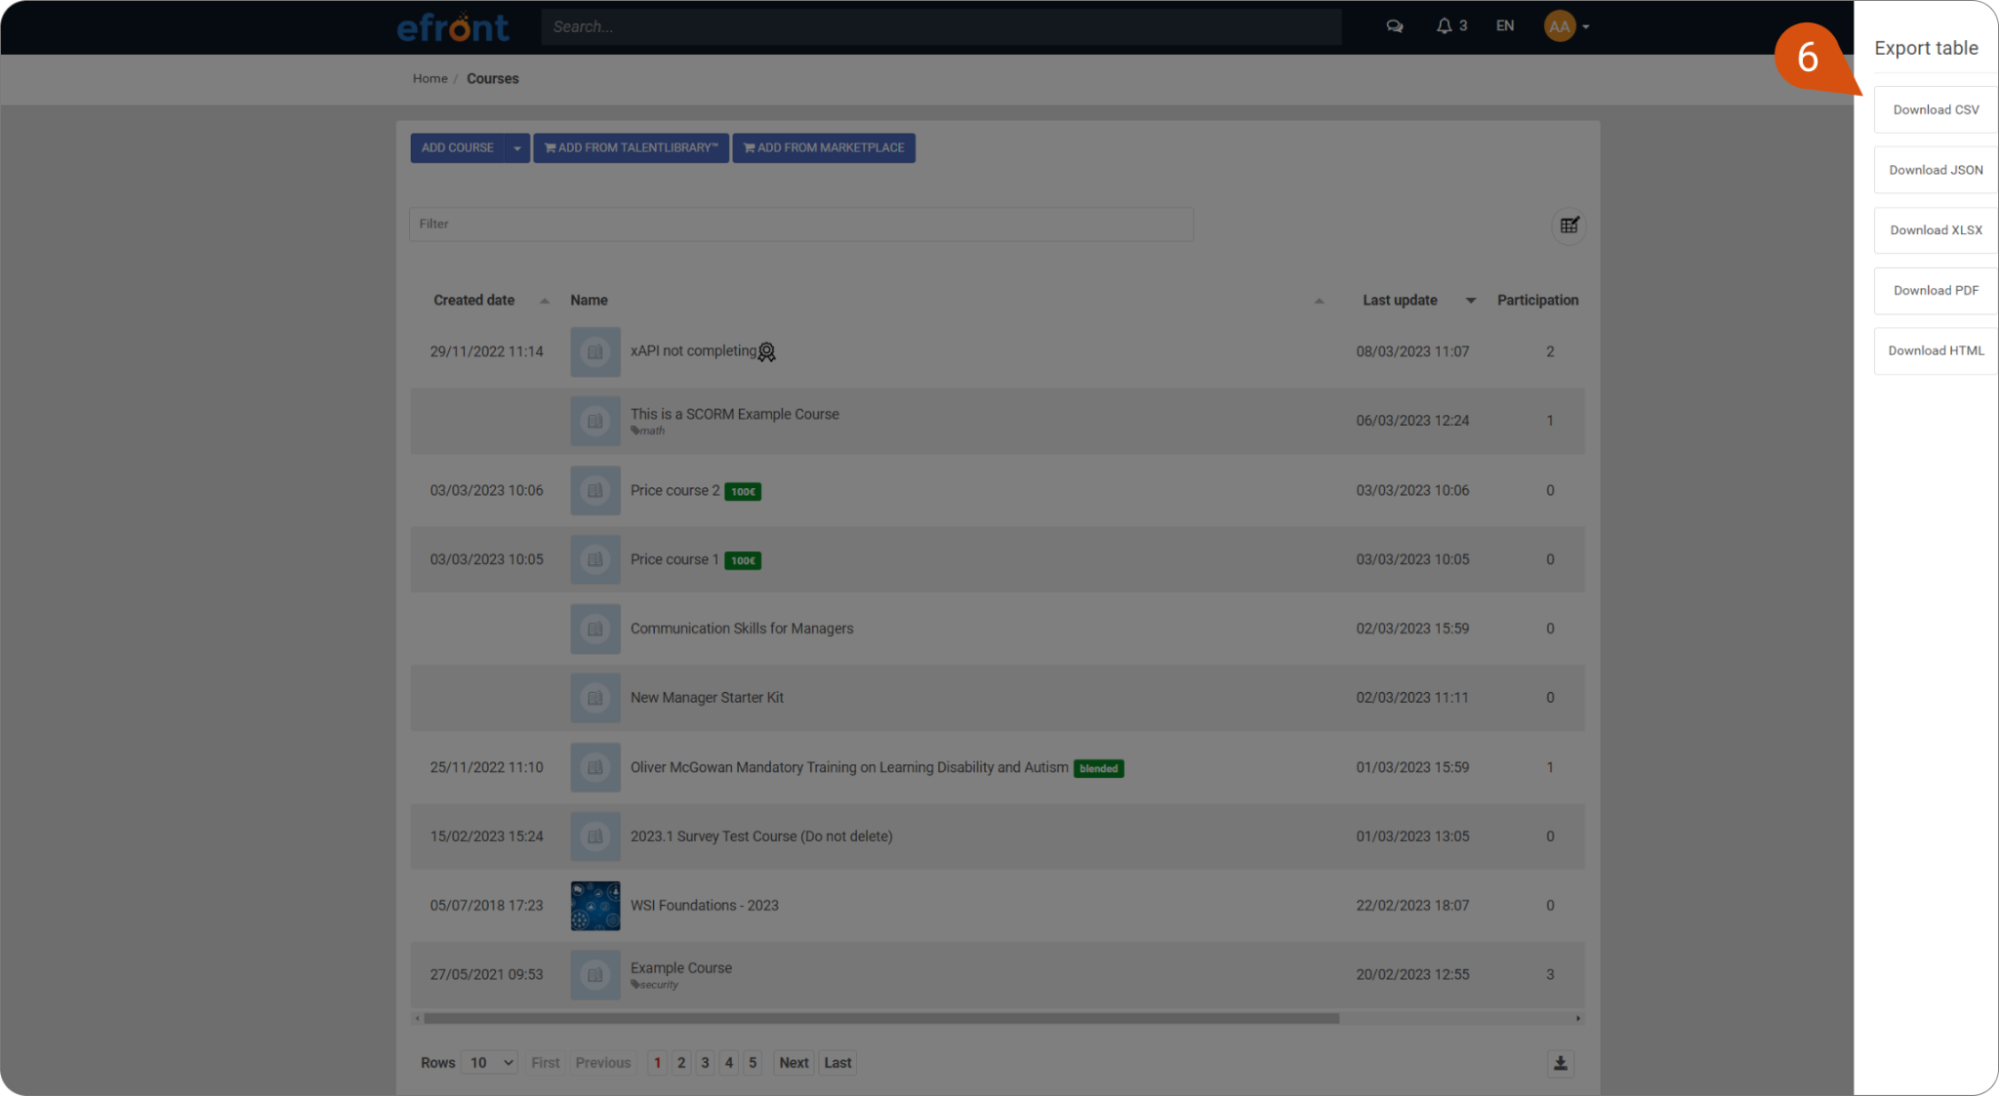This screenshot has width=1999, height=1097.
Task: Open xAPI not completing course
Action: click(693, 351)
